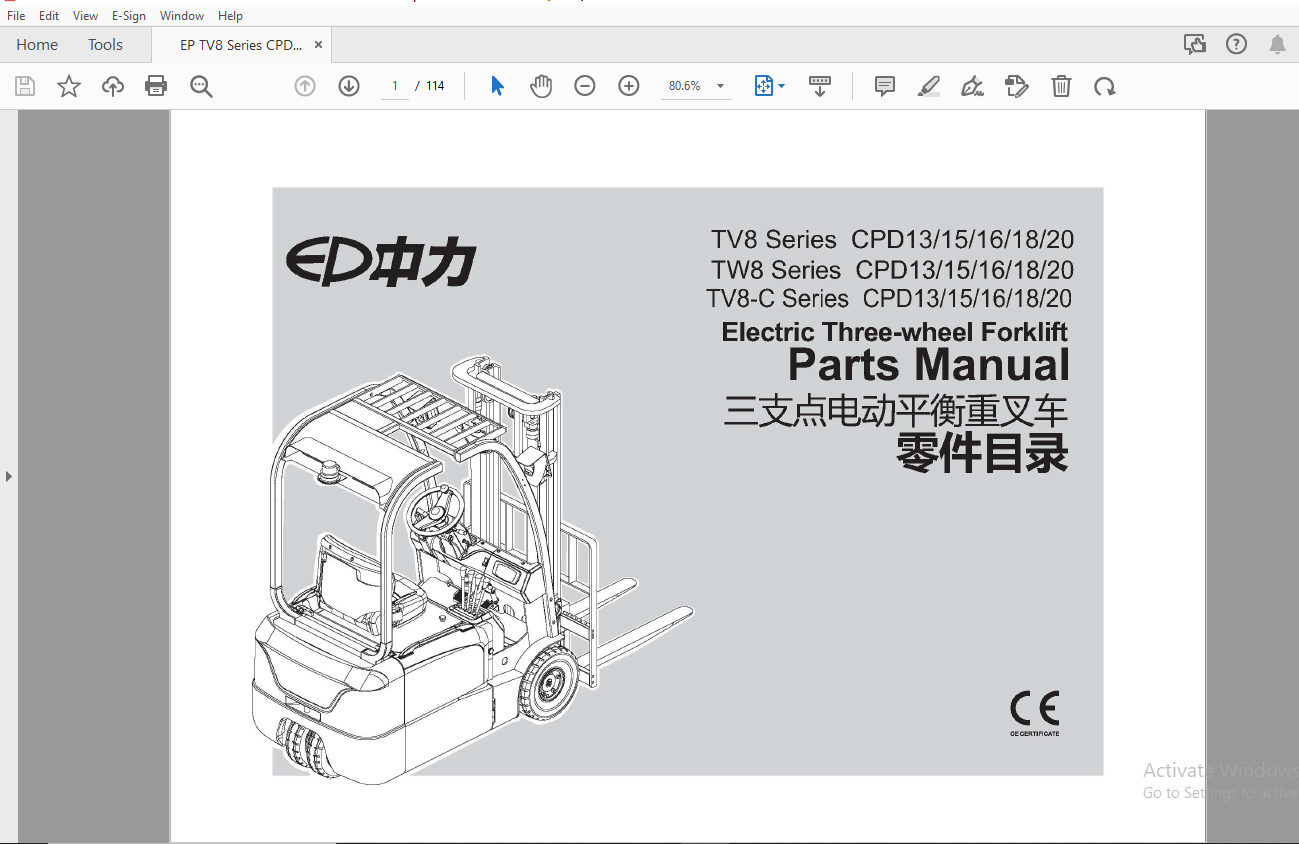Switch to the Home tab

pyautogui.click(x=37, y=45)
